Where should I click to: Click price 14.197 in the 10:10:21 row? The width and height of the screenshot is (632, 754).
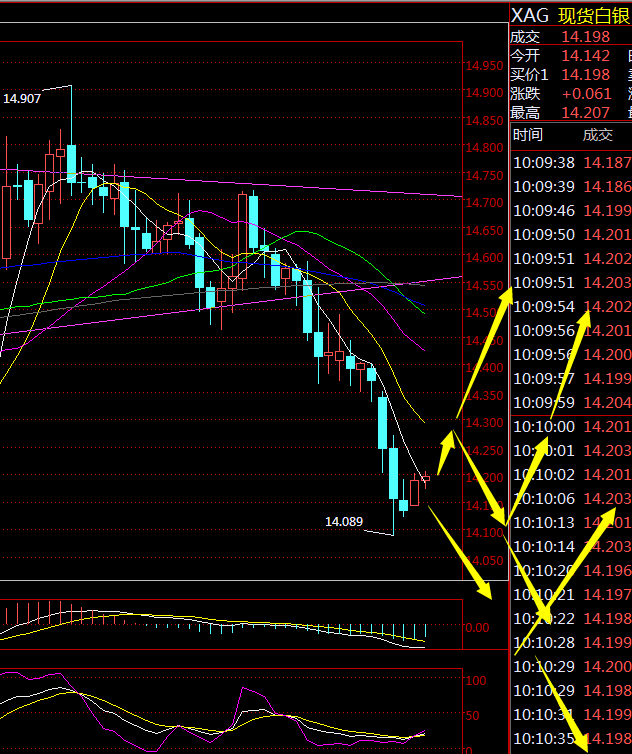coord(607,595)
